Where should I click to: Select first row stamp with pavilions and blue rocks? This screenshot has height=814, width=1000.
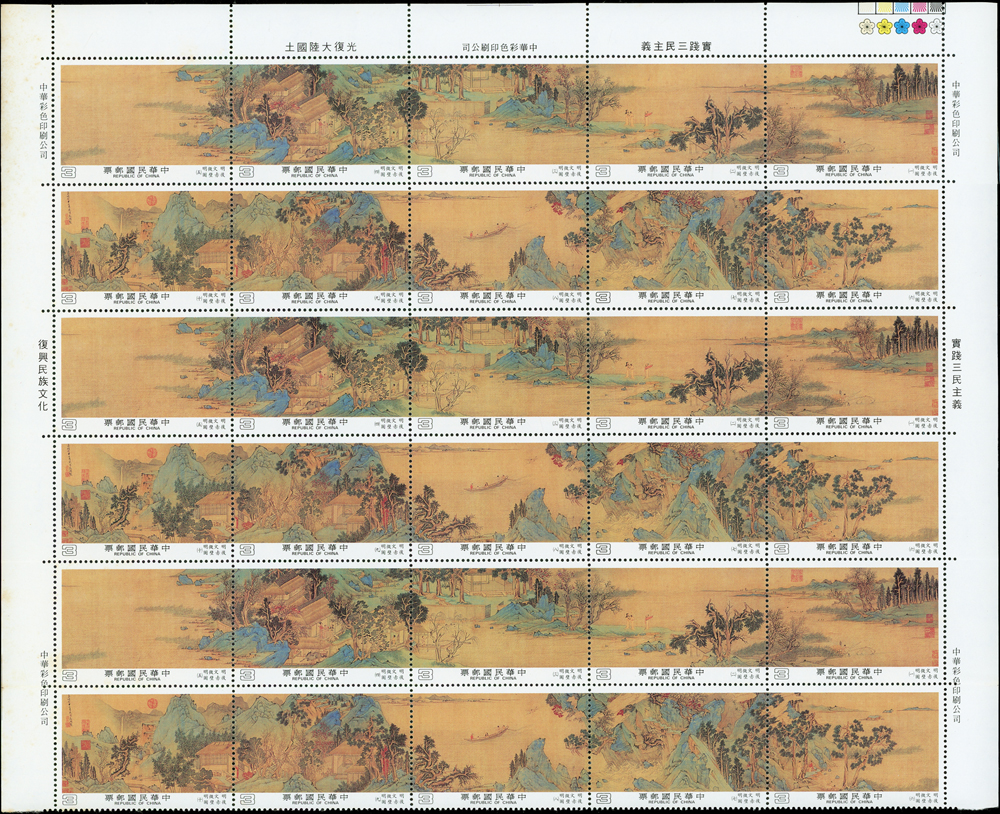point(321,120)
